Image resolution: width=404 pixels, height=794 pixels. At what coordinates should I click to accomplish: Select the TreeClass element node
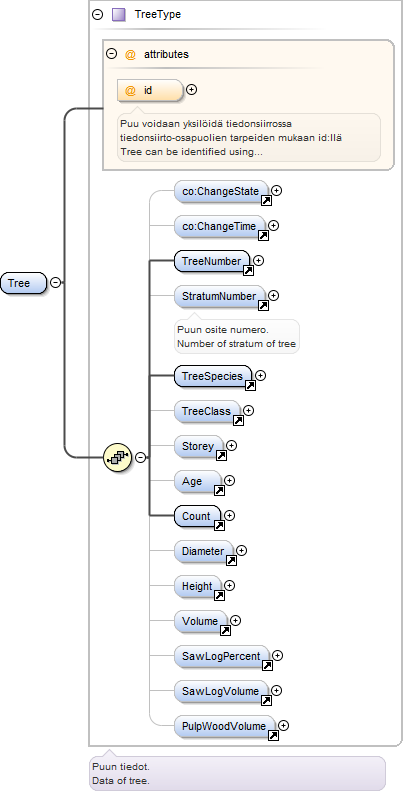point(208,411)
